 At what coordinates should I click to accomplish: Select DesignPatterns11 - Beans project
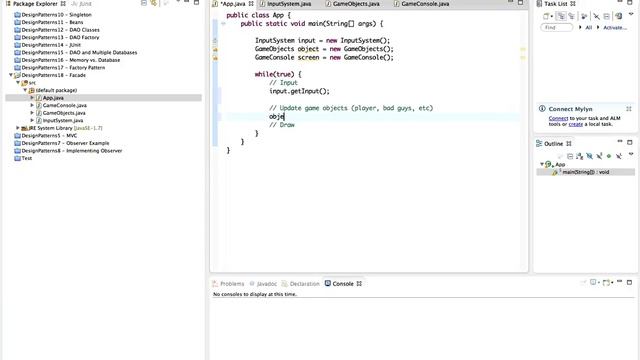coord(52,22)
